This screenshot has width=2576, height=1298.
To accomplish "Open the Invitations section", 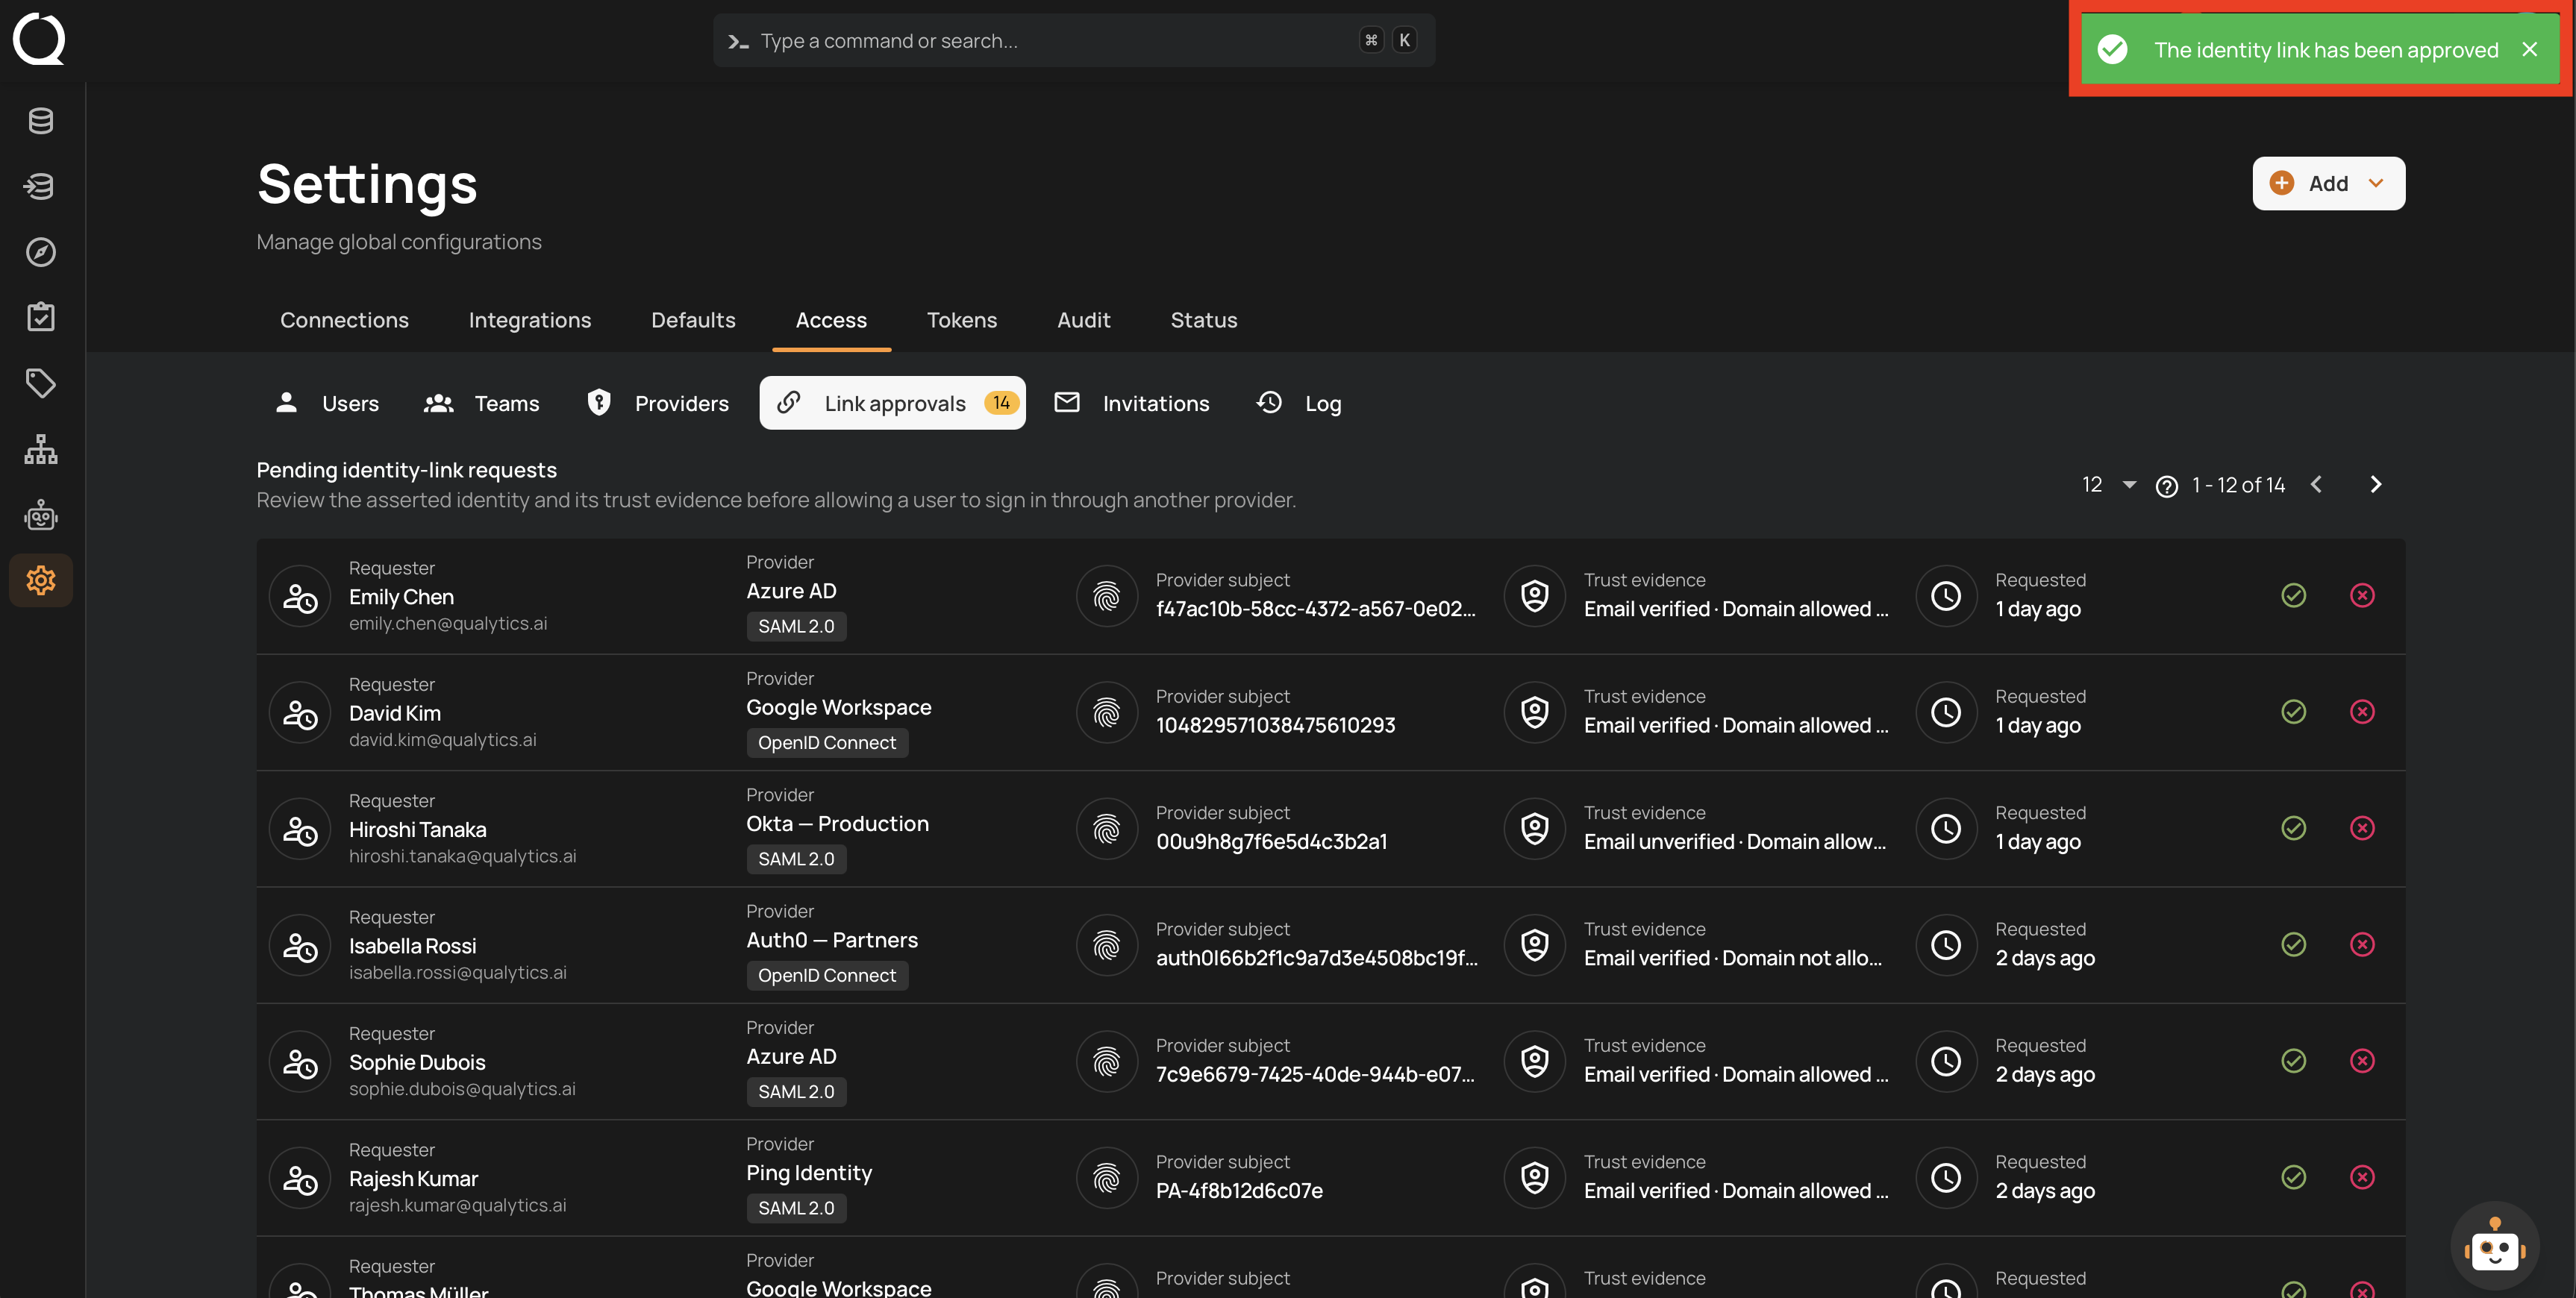I will [x=1132, y=403].
